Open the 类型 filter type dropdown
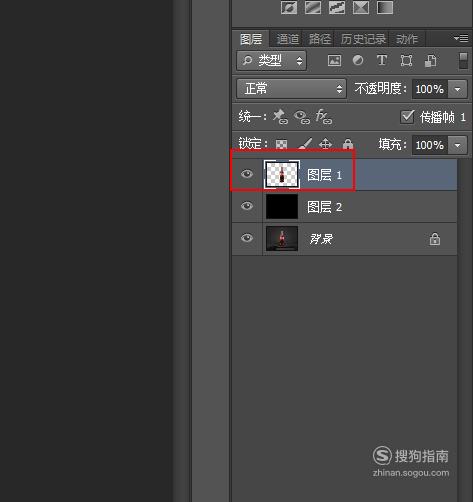473x502 pixels. [x=271, y=60]
